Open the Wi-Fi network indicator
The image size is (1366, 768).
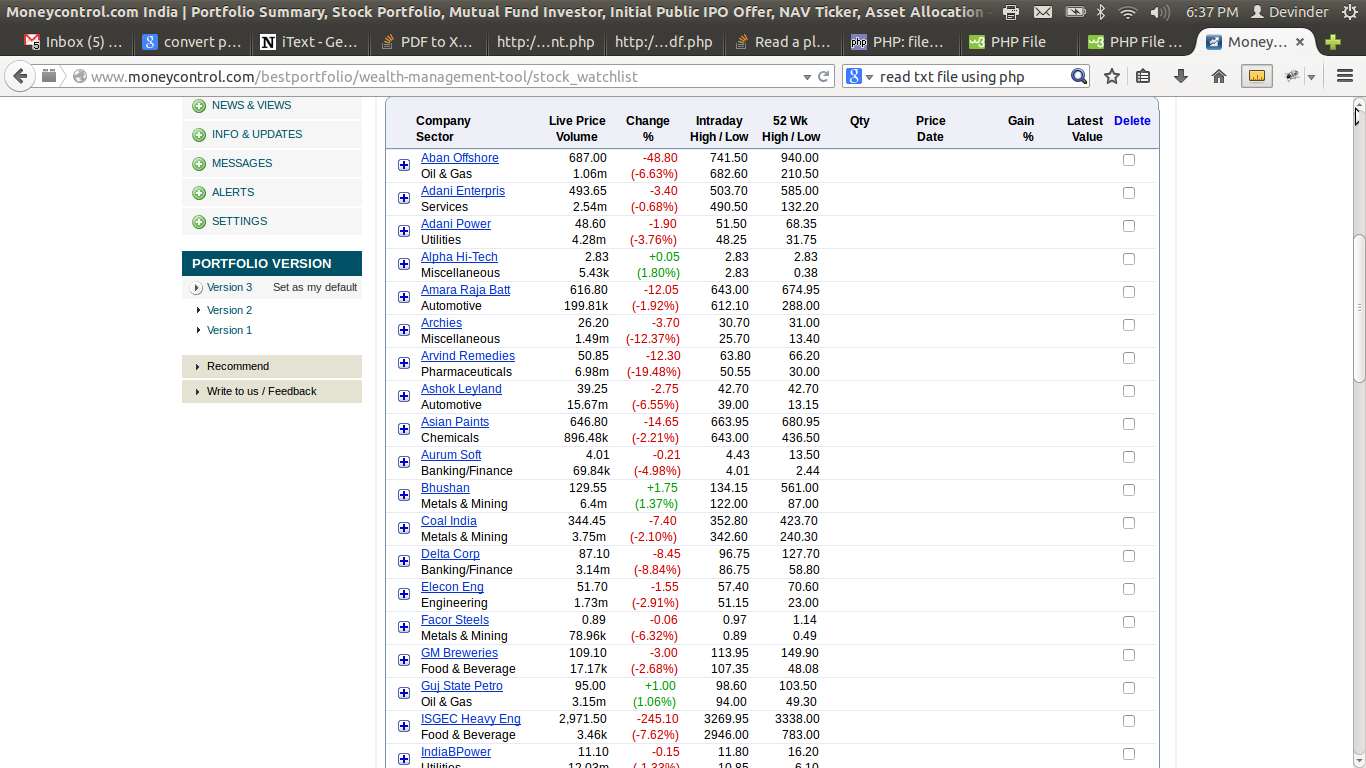[x=1128, y=12]
